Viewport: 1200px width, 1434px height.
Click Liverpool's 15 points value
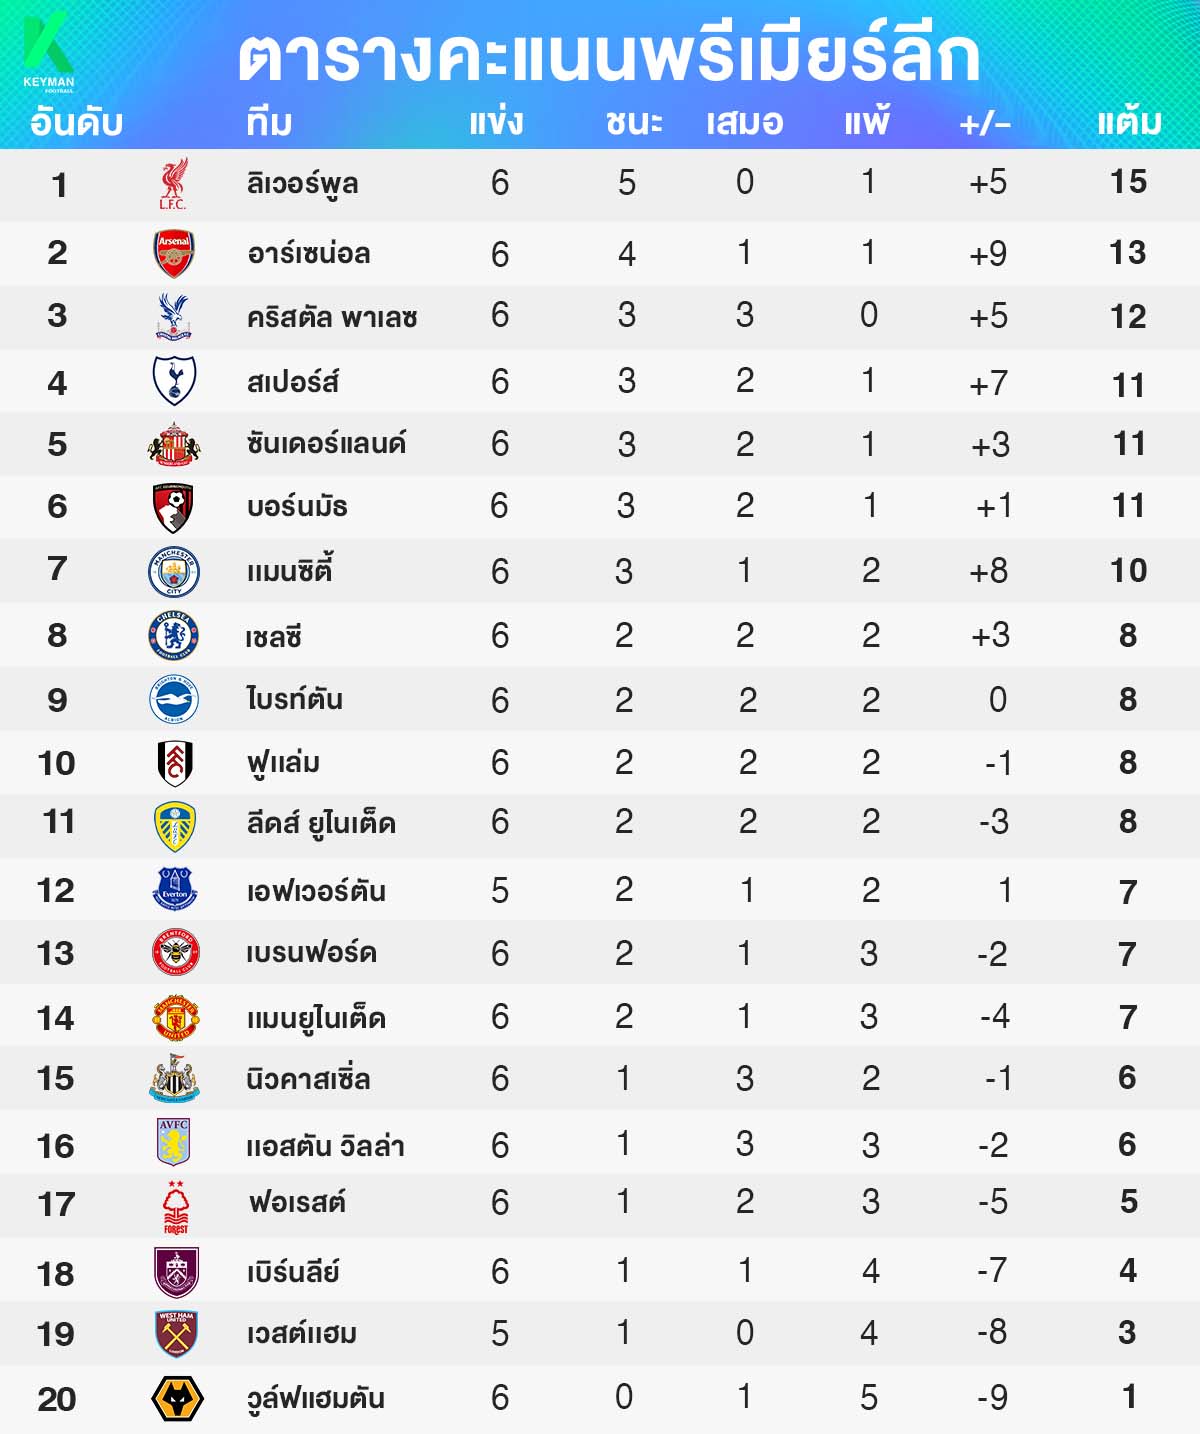(x=1128, y=182)
